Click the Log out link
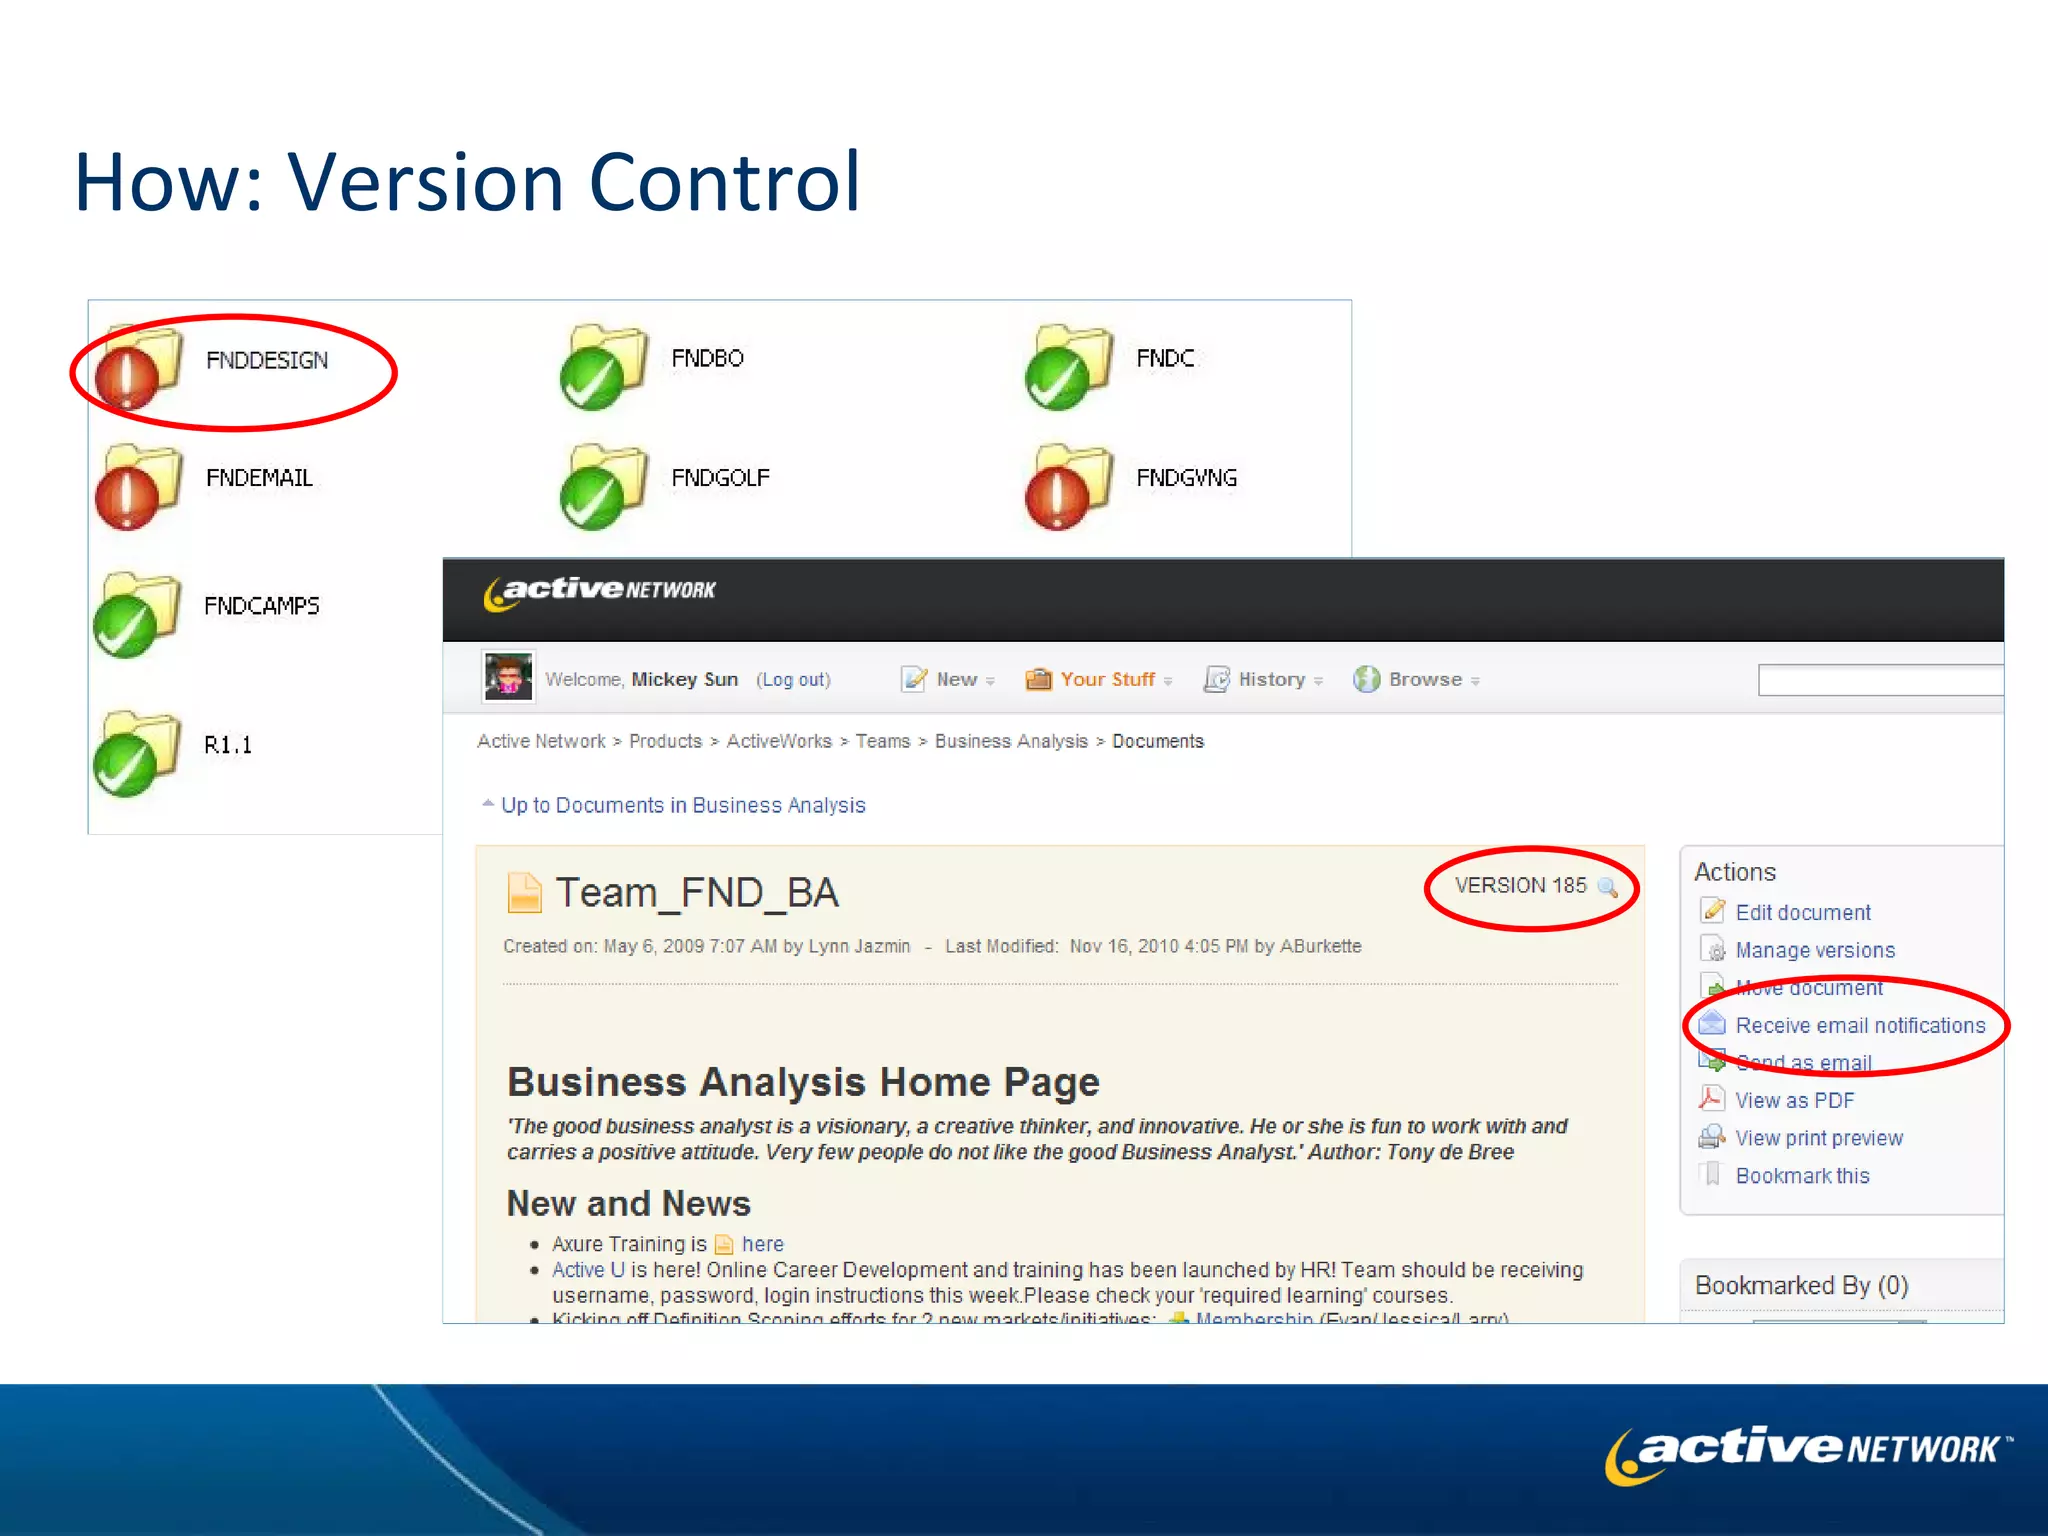2048x1536 pixels. click(794, 680)
